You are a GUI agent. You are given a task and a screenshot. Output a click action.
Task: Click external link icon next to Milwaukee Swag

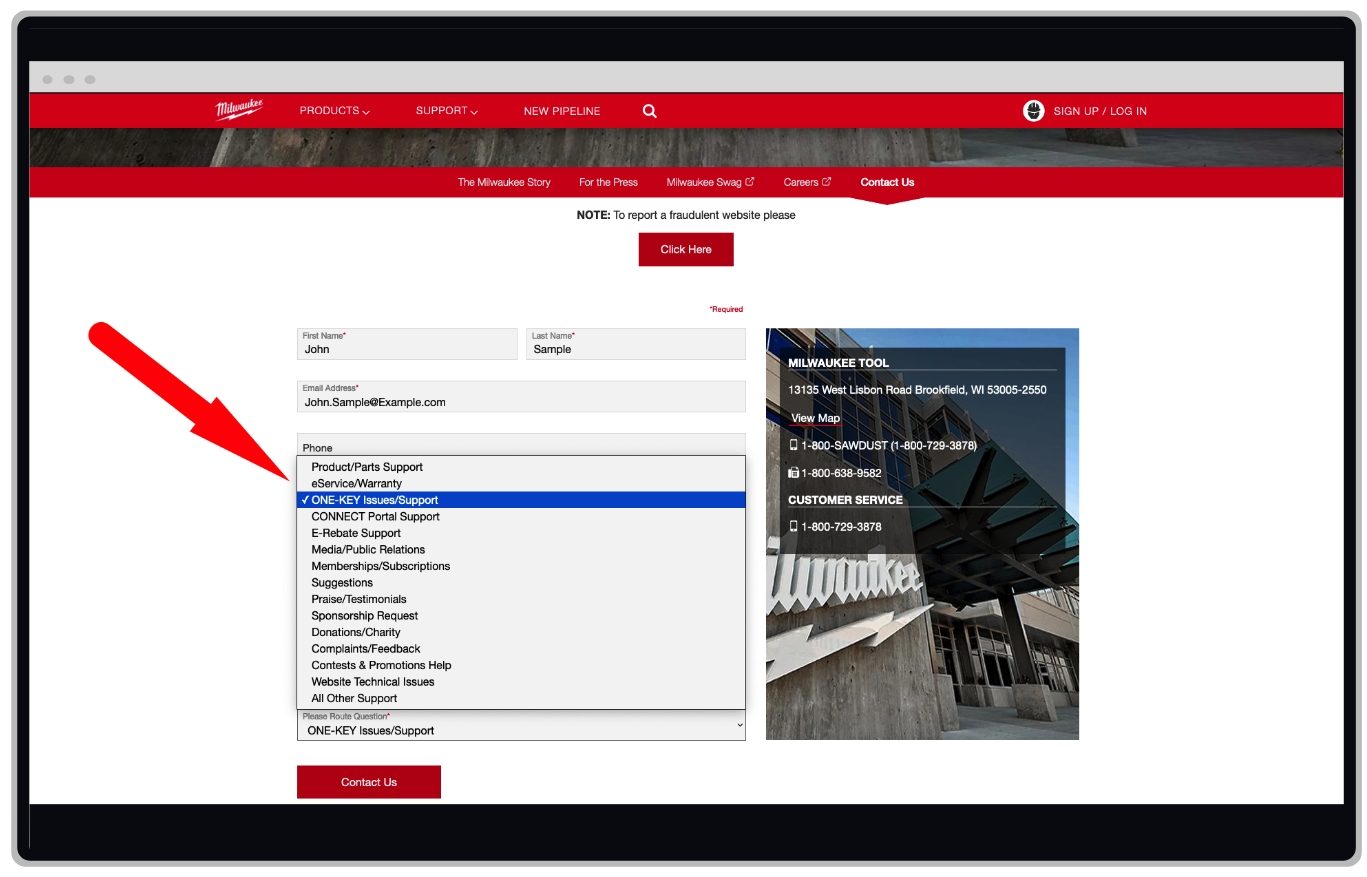pos(750,181)
